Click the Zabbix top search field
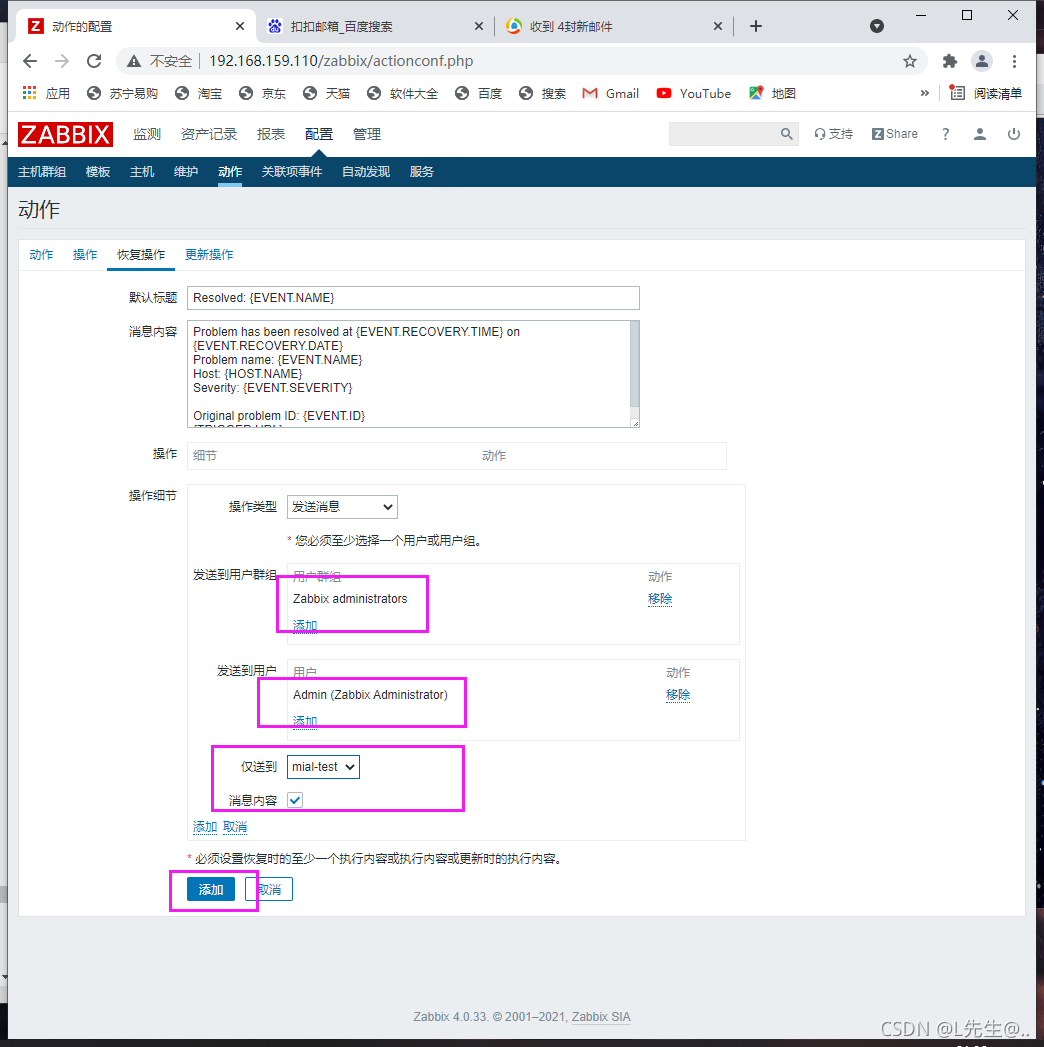 [x=724, y=134]
